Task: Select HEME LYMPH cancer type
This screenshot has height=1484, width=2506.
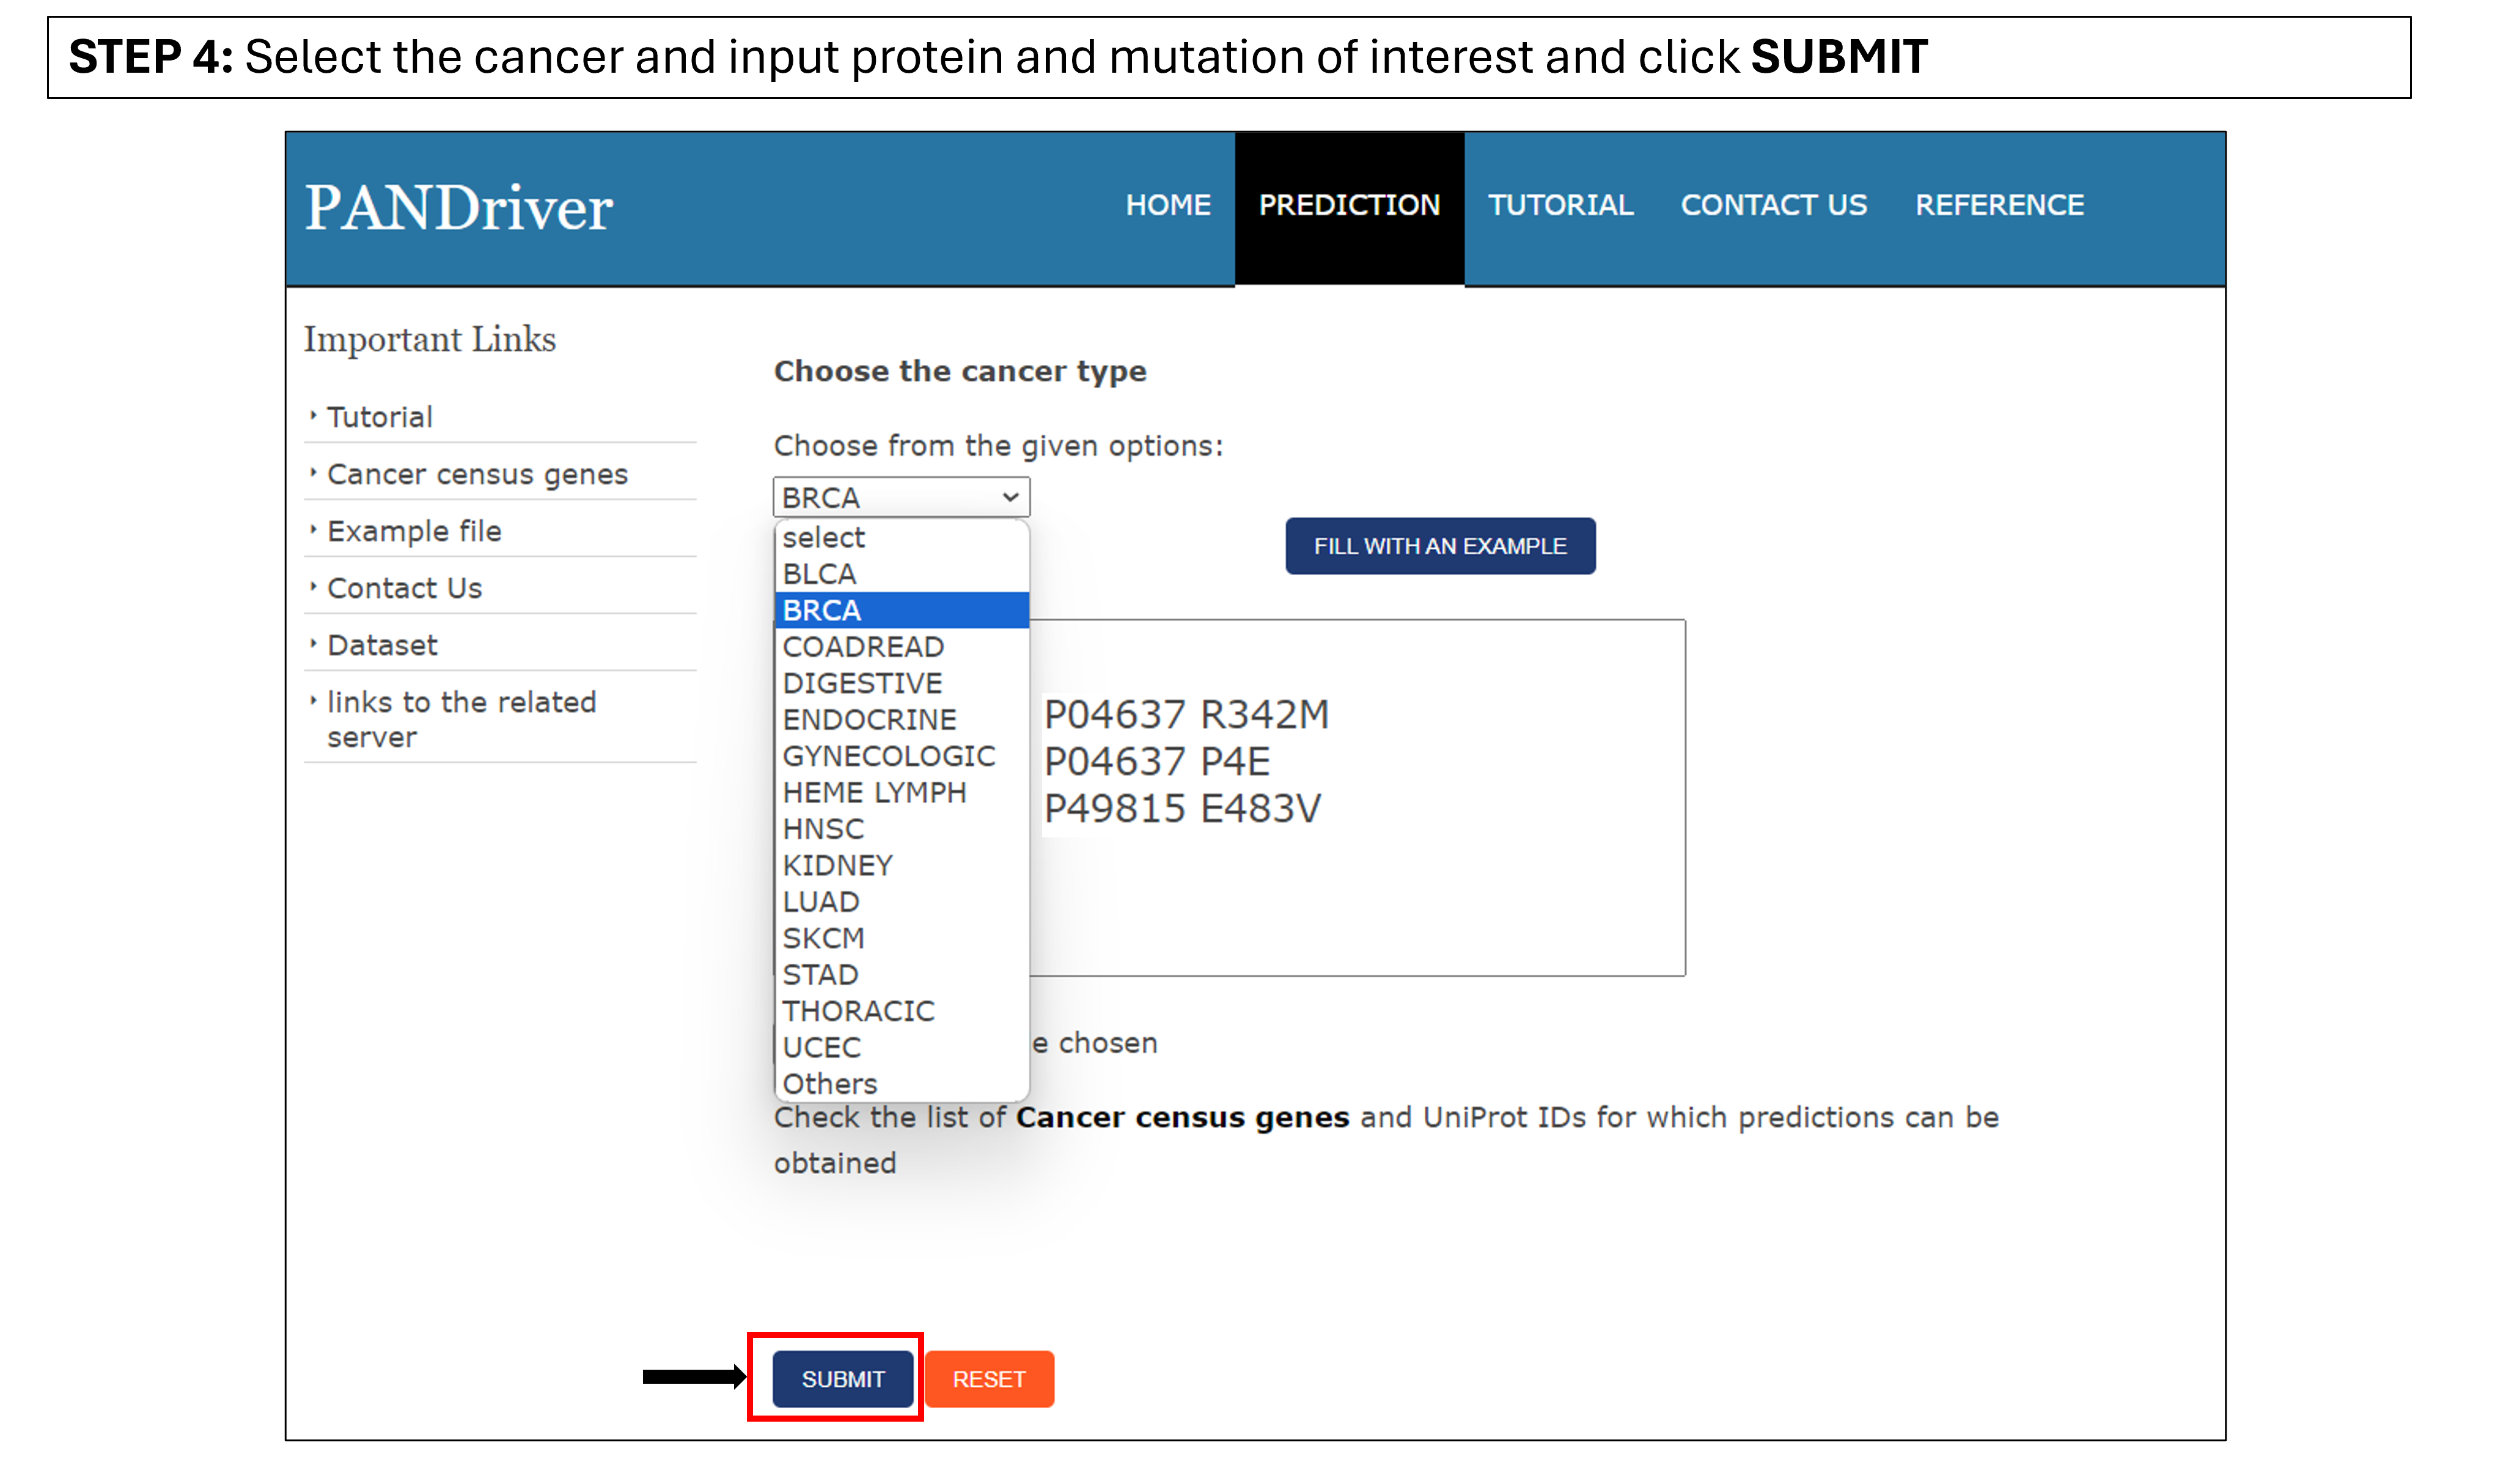Action: tap(874, 793)
